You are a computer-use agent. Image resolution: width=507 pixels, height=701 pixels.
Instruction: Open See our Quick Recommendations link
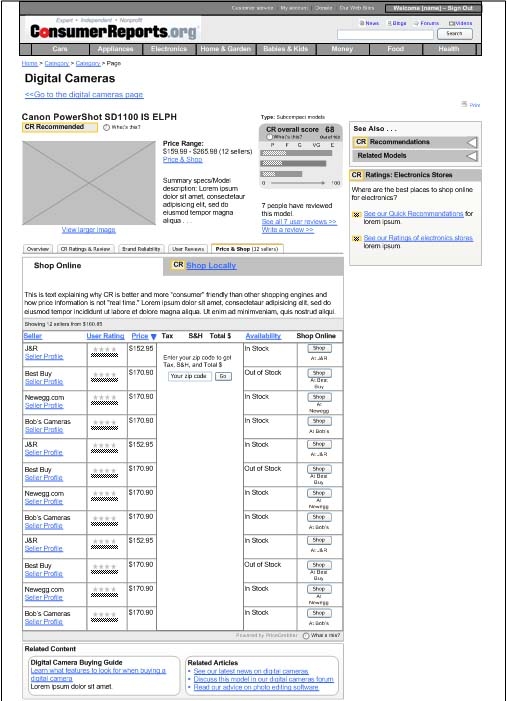(x=413, y=214)
